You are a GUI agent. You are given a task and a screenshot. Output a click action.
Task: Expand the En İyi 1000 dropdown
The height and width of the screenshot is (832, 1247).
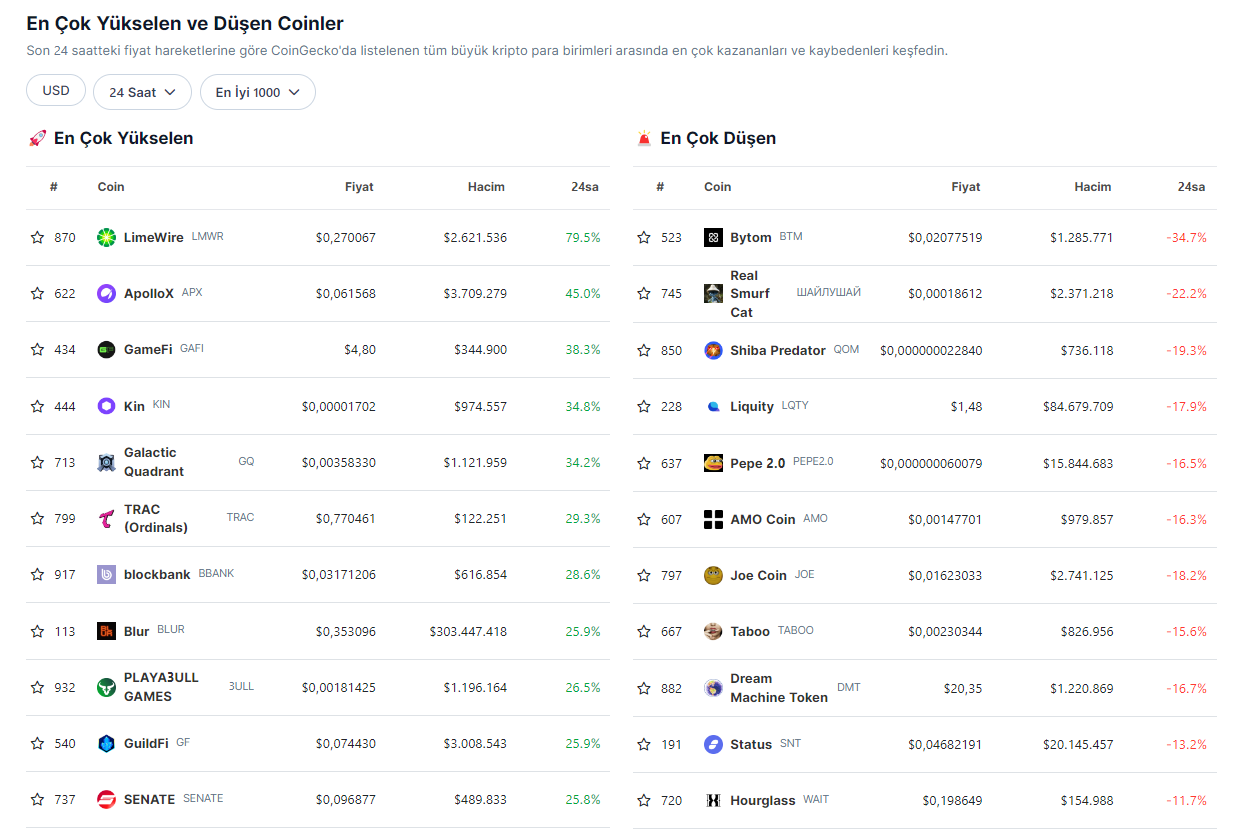(x=257, y=92)
